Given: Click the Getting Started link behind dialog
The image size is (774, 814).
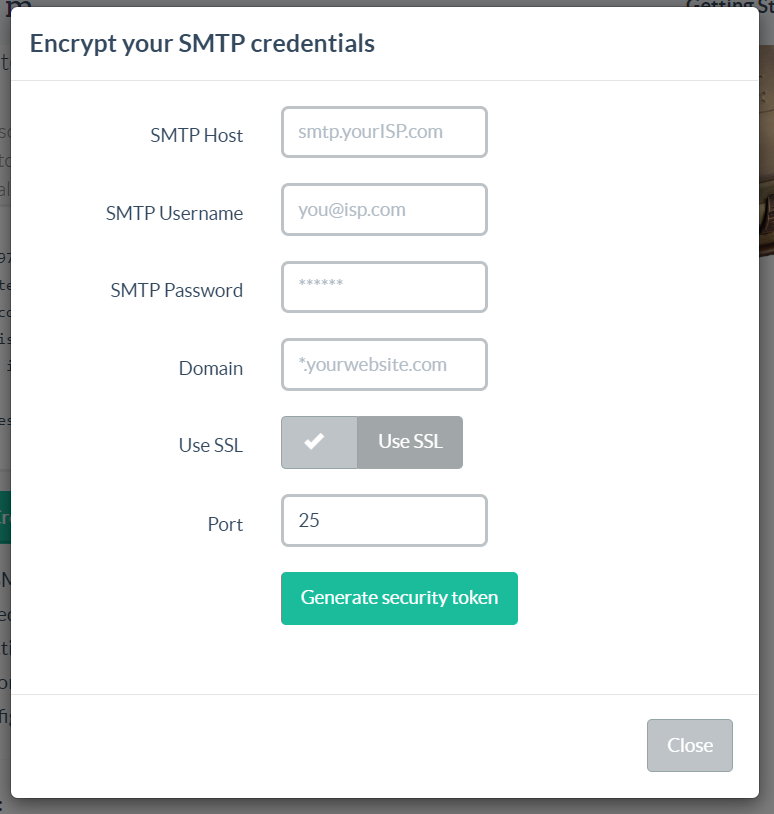Looking at the screenshot, I should (728, 4).
